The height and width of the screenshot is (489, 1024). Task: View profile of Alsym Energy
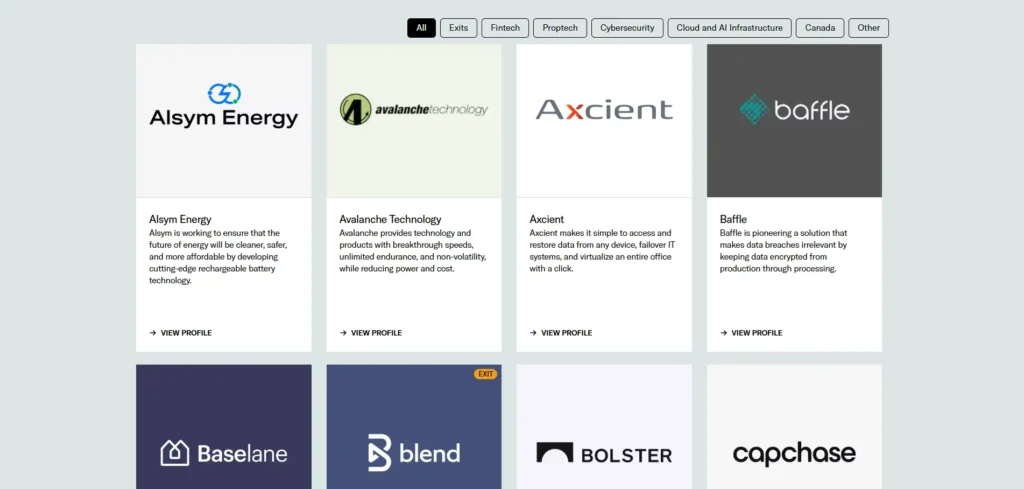180,333
